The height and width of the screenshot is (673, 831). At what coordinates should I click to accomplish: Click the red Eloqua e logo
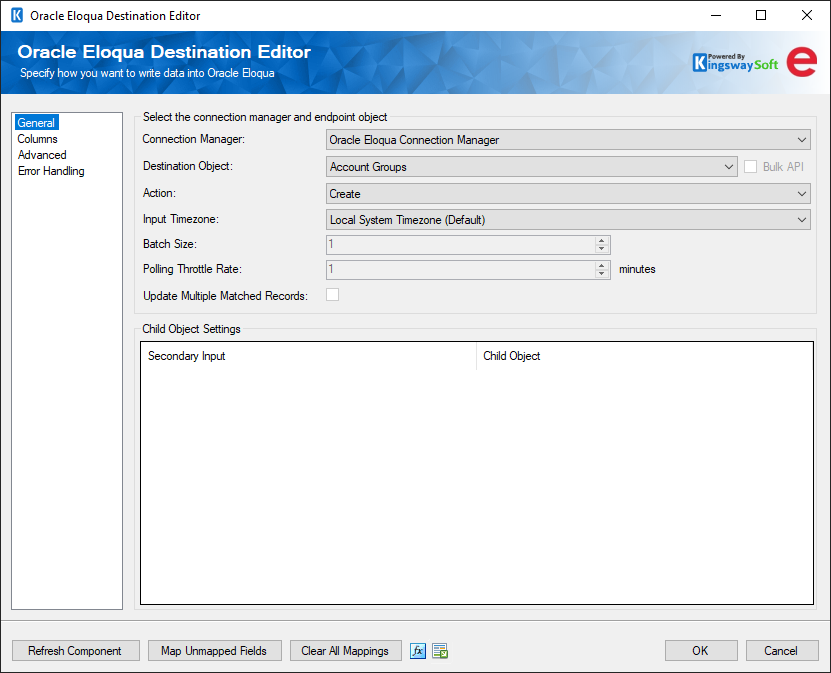[x=801, y=62]
